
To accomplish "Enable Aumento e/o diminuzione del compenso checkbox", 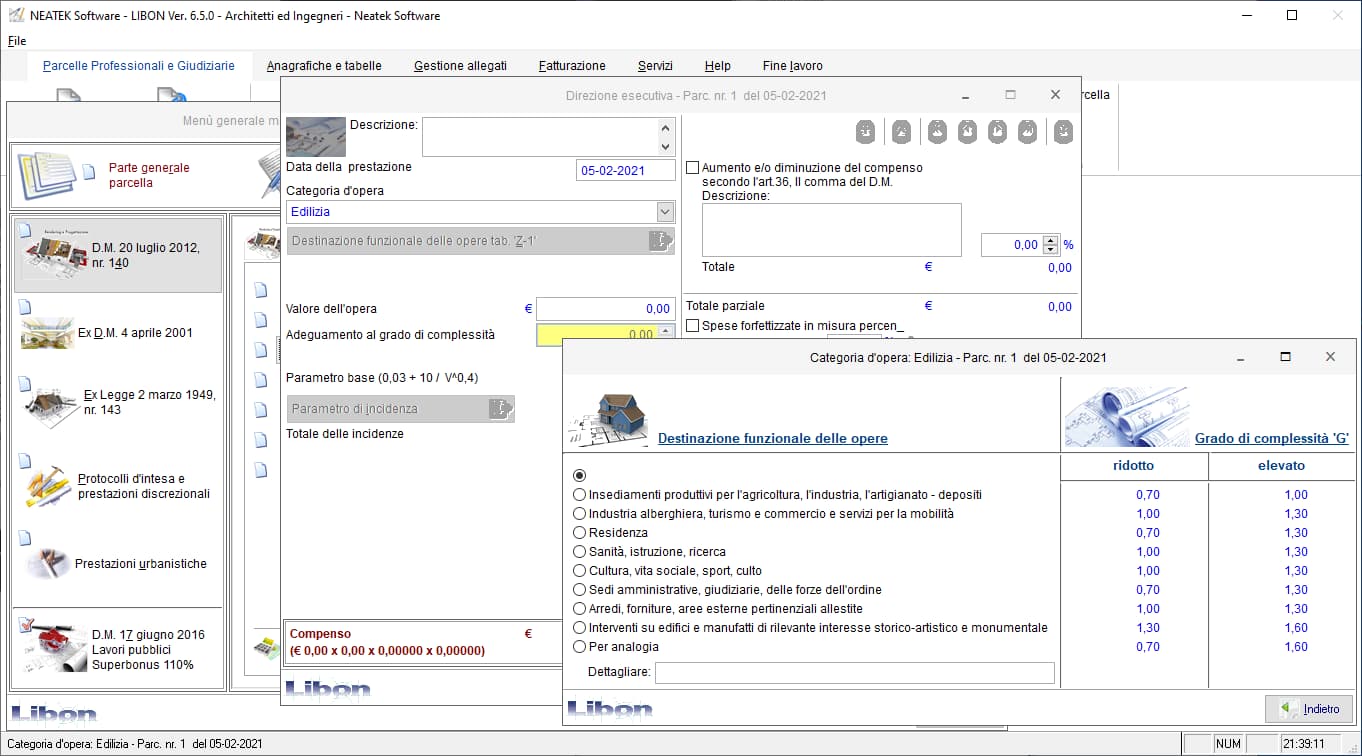I will point(693,168).
